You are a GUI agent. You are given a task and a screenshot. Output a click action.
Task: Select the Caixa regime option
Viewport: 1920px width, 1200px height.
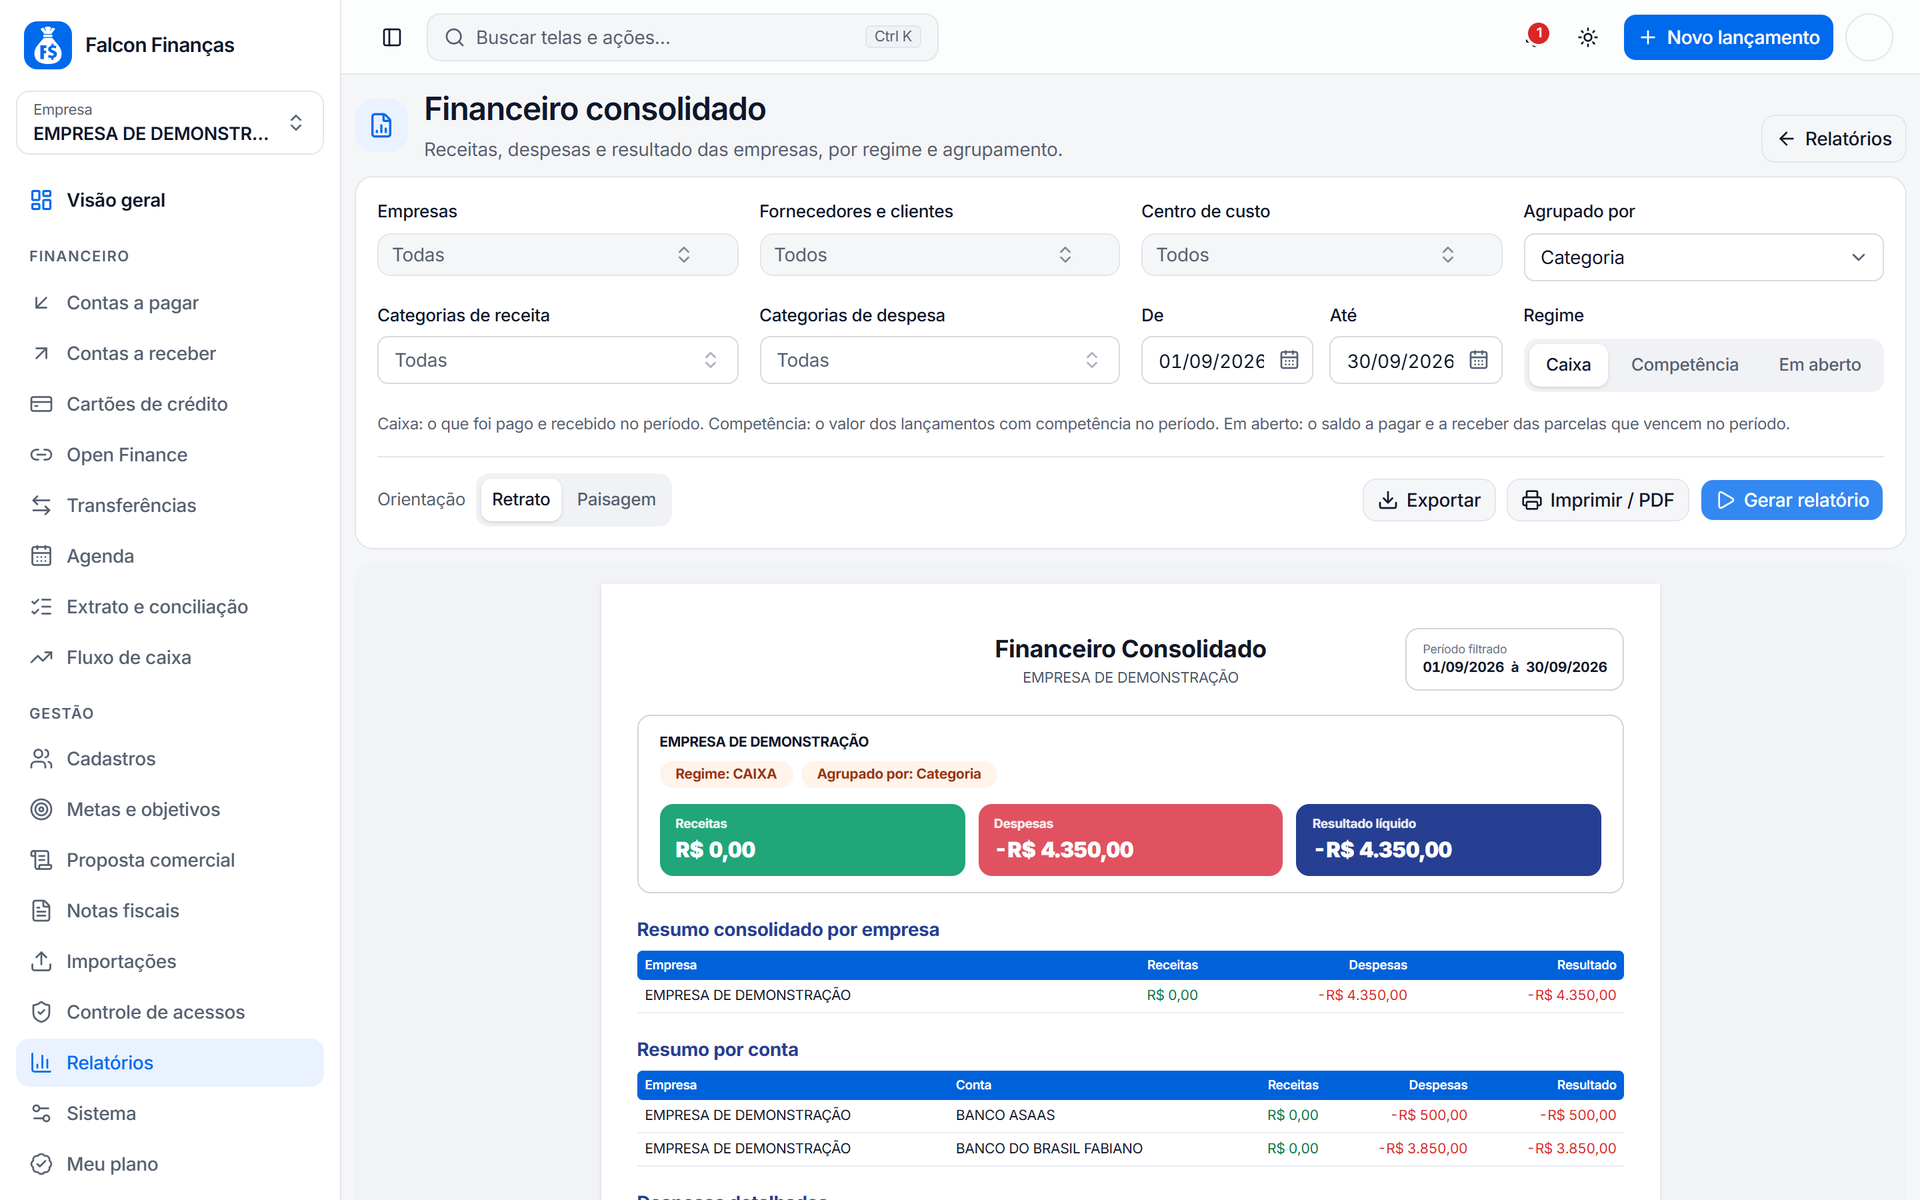pyautogui.click(x=1567, y=365)
